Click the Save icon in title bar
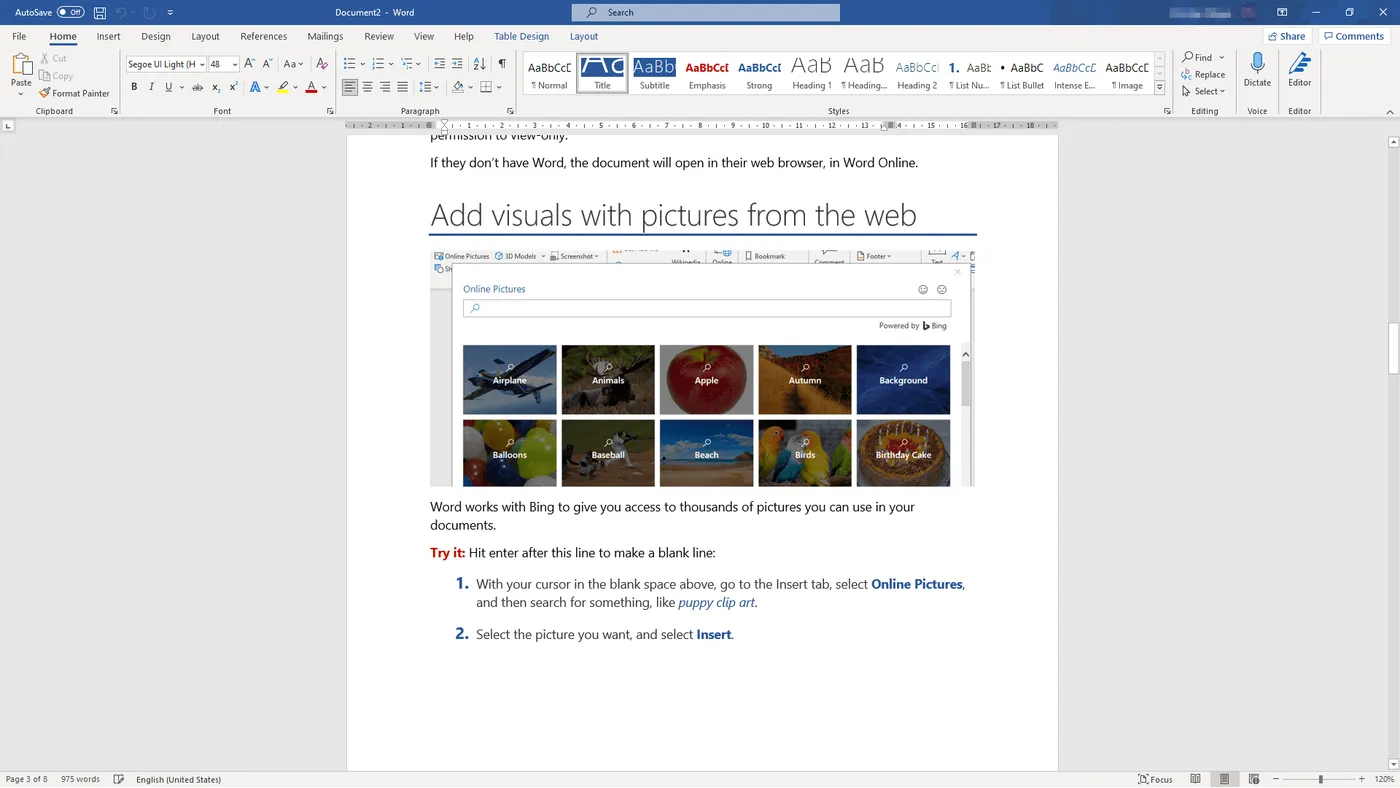Image resolution: width=1400 pixels, height=788 pixels. [x=99, y=13]
